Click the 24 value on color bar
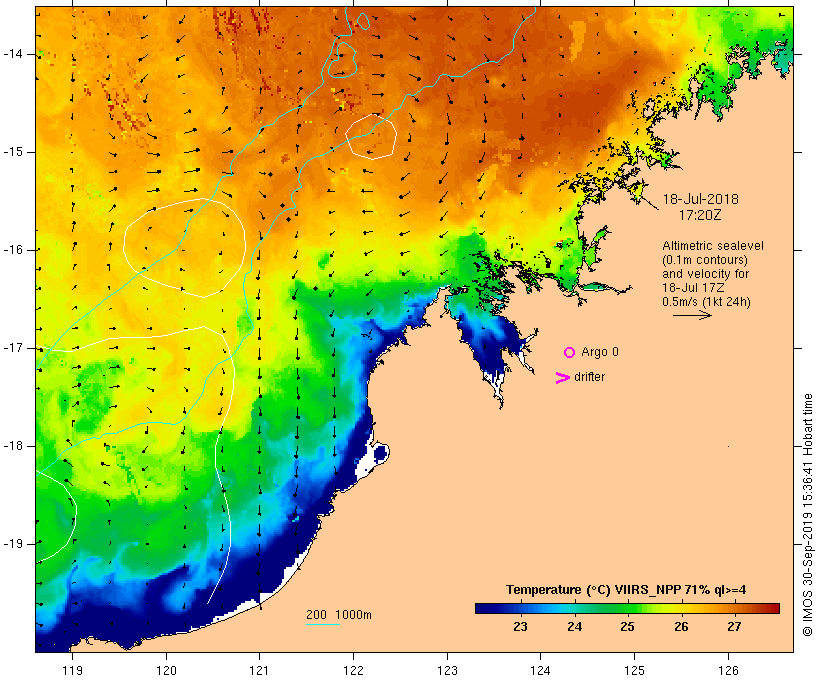 pyautogui.click(x=574, y=627)
